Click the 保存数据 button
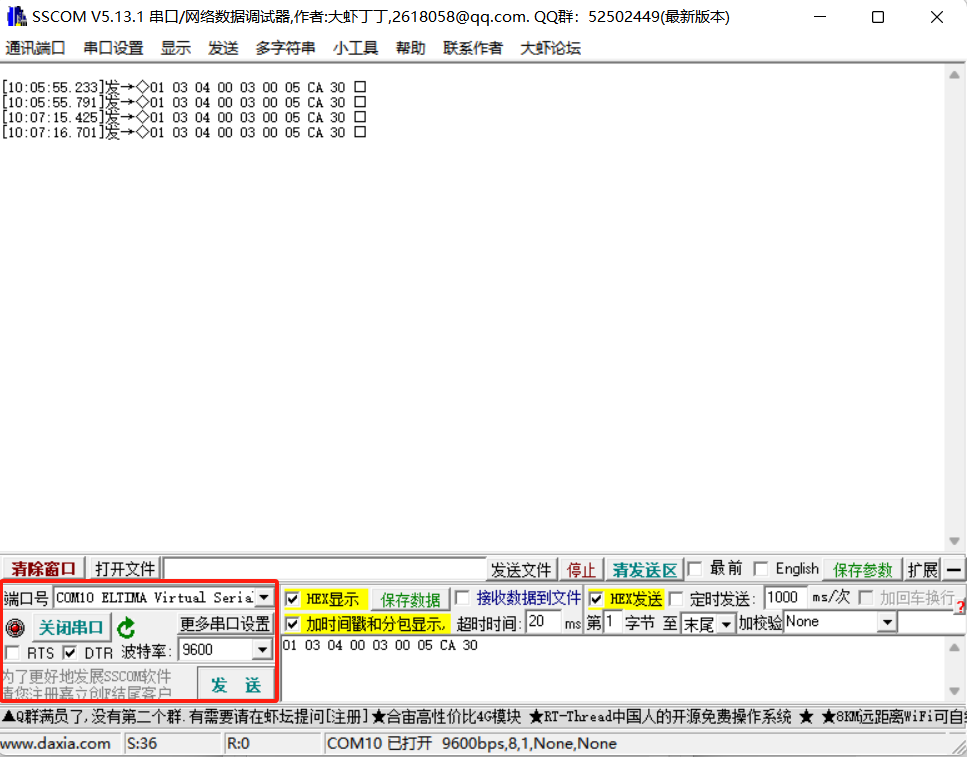 [410, 600]
